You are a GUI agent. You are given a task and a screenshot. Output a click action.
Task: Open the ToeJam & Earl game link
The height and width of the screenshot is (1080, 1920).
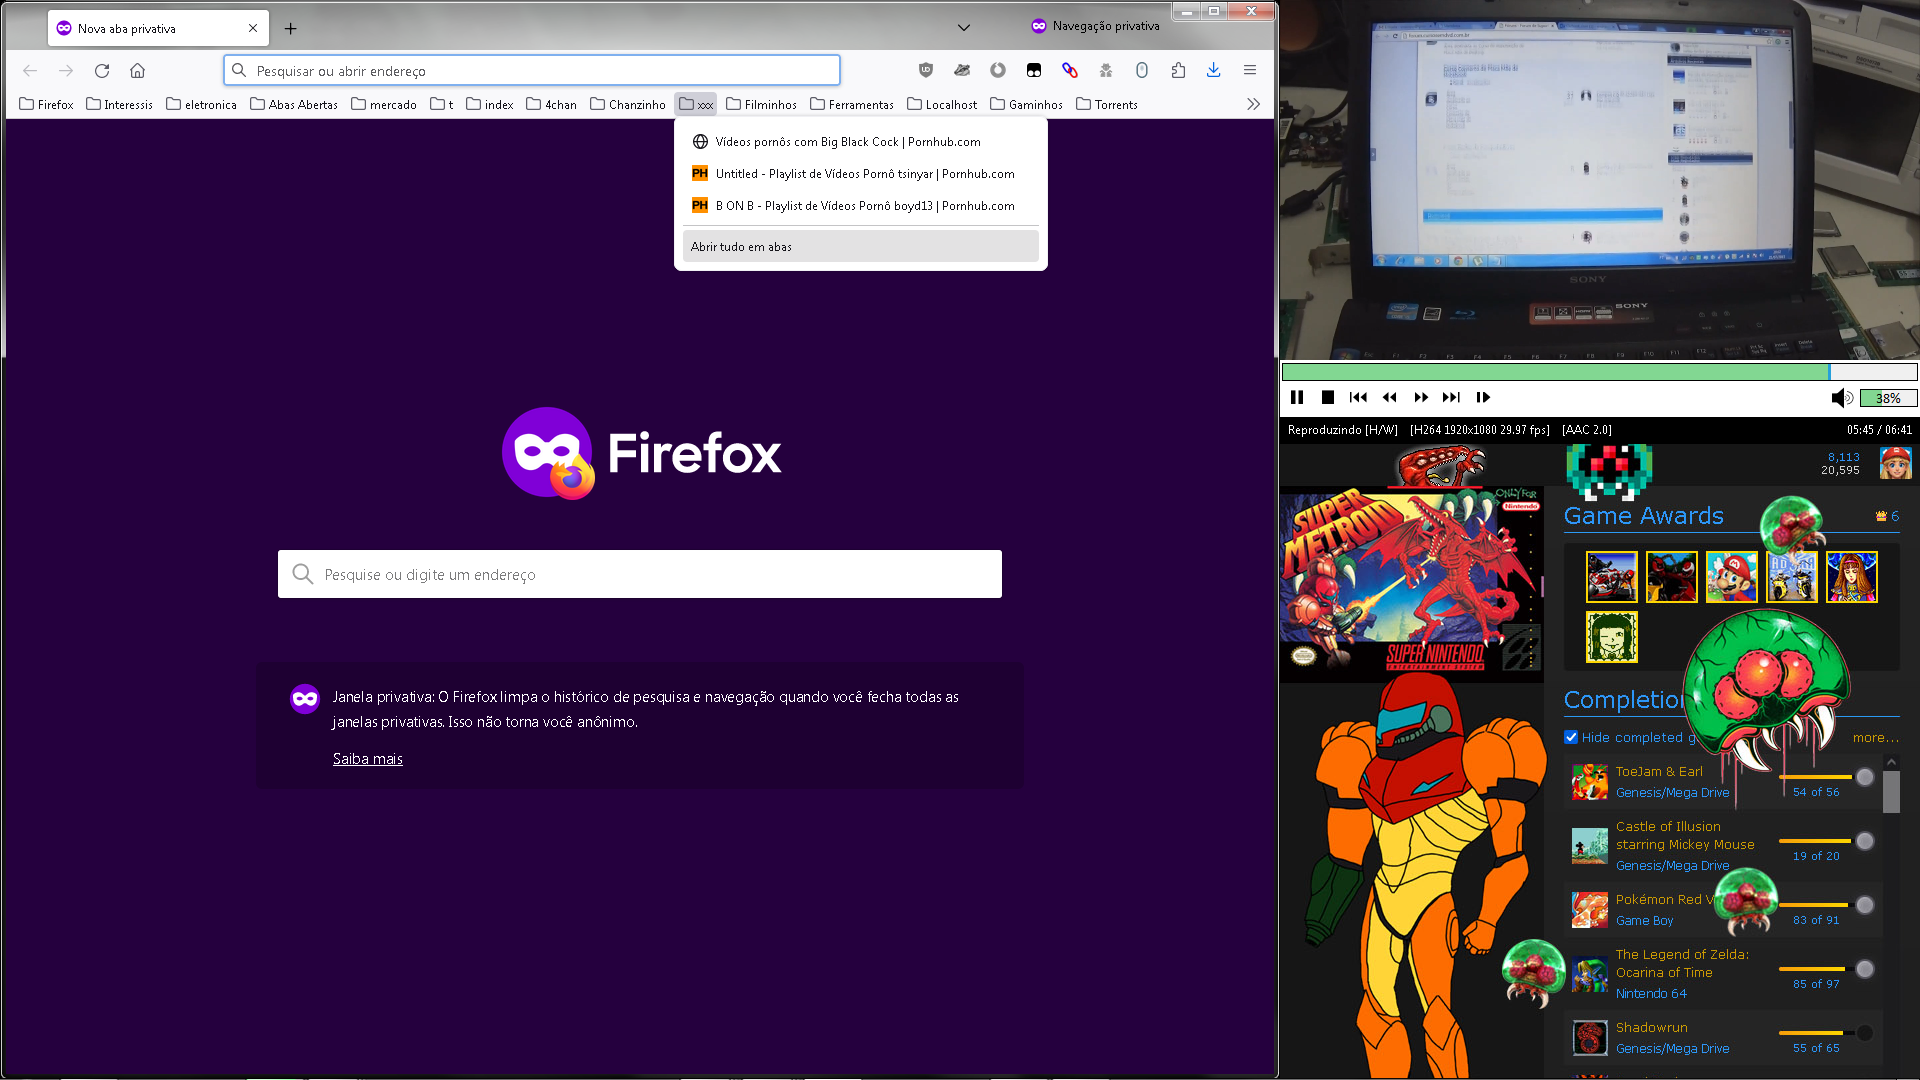(x=1659, y=771)
